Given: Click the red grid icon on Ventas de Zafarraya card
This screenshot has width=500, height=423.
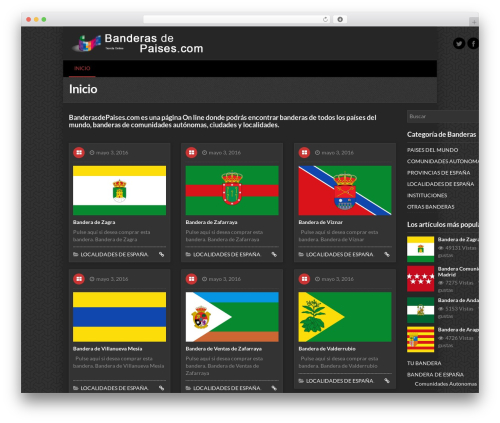Looking at the screenshot, I should [191, 279].
